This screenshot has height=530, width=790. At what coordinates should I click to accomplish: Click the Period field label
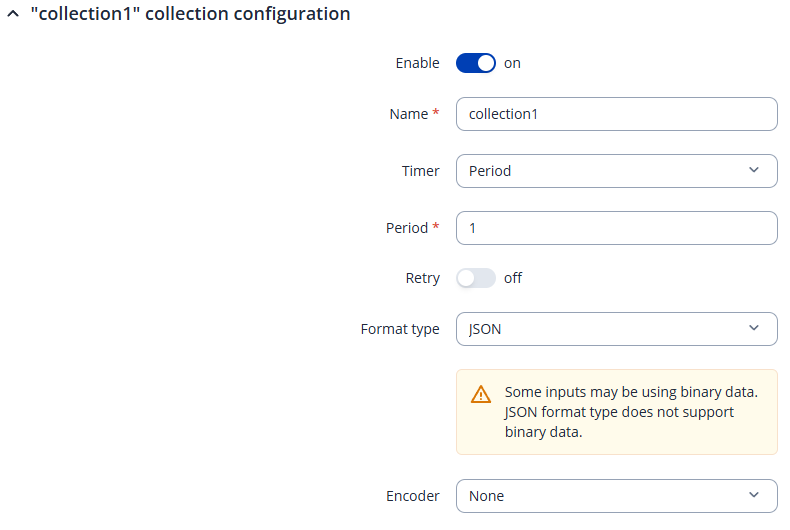tap(407, 228)
